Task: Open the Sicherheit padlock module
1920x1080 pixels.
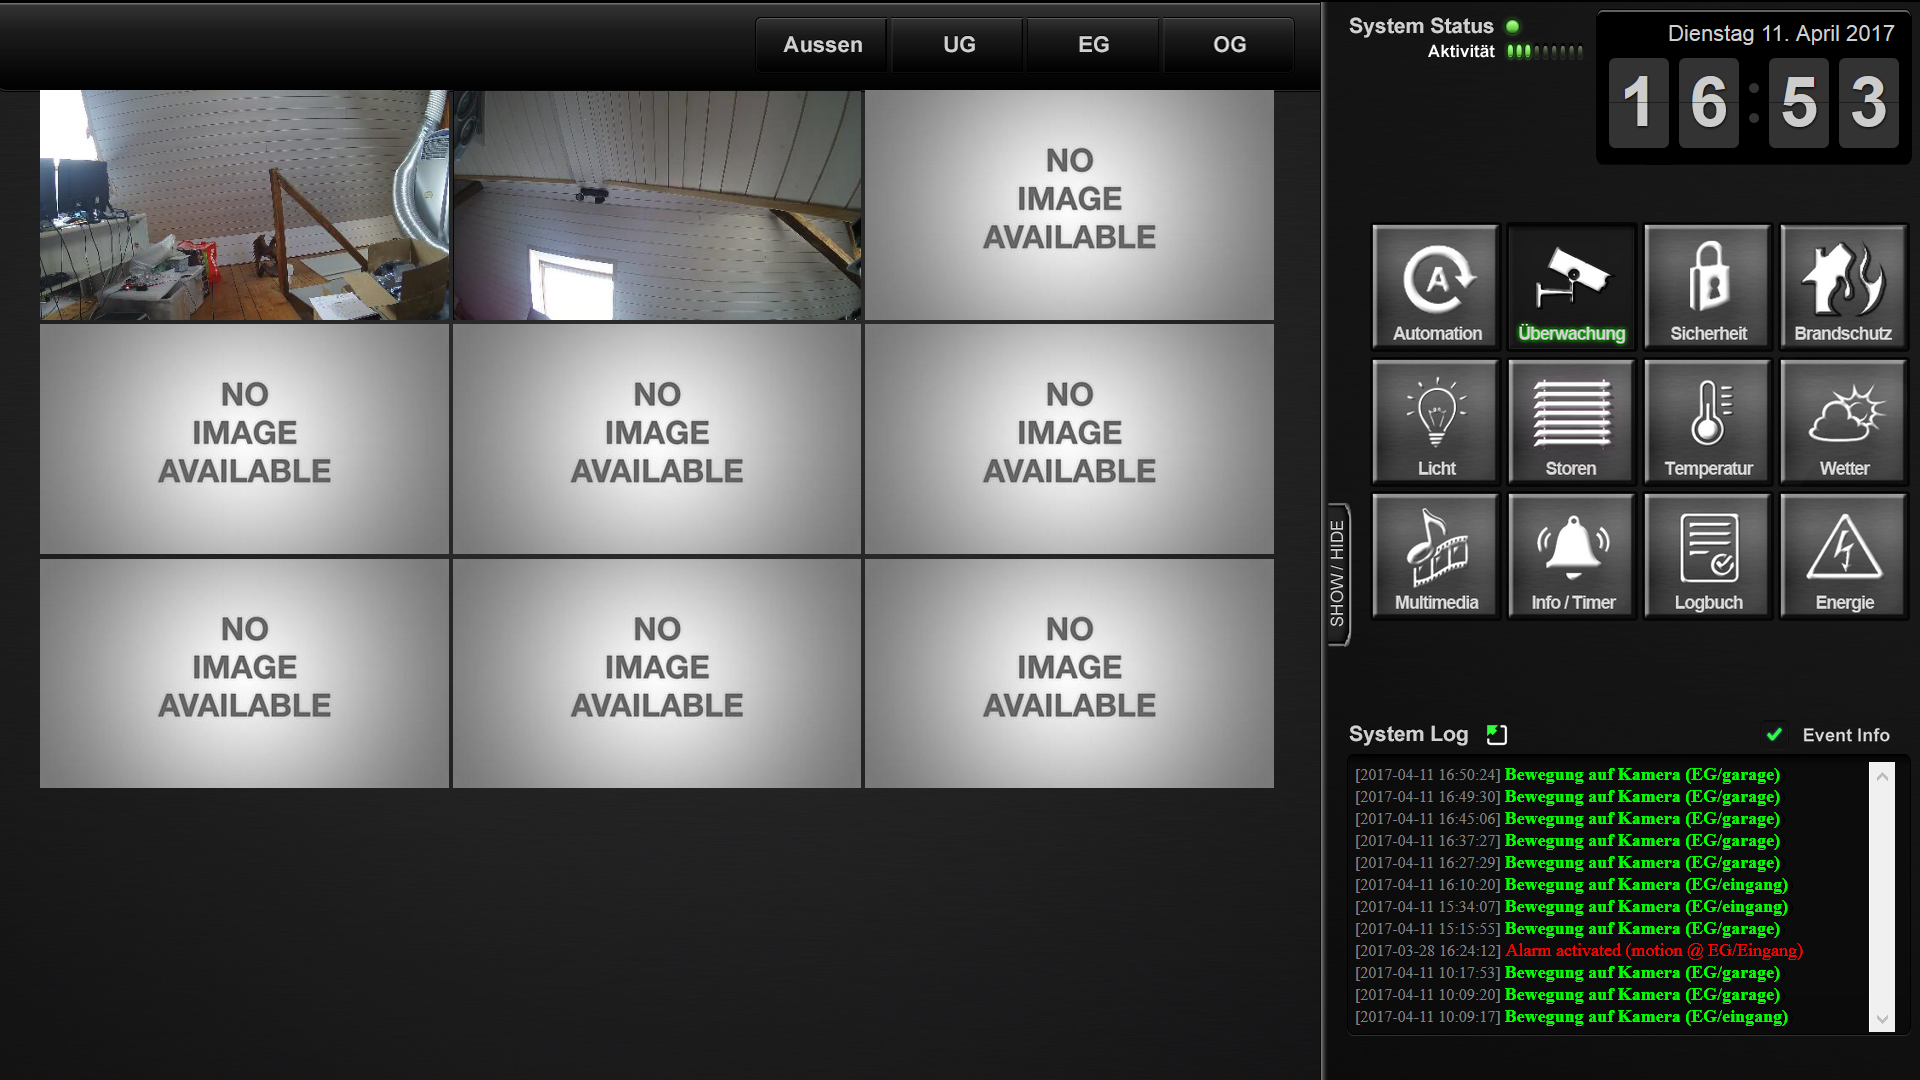Action: coord(1708,287)
